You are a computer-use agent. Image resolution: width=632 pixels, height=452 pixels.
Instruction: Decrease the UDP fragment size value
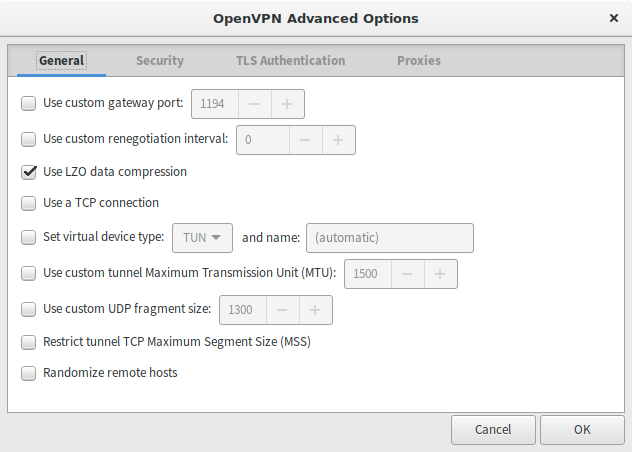tap(283, 310)
